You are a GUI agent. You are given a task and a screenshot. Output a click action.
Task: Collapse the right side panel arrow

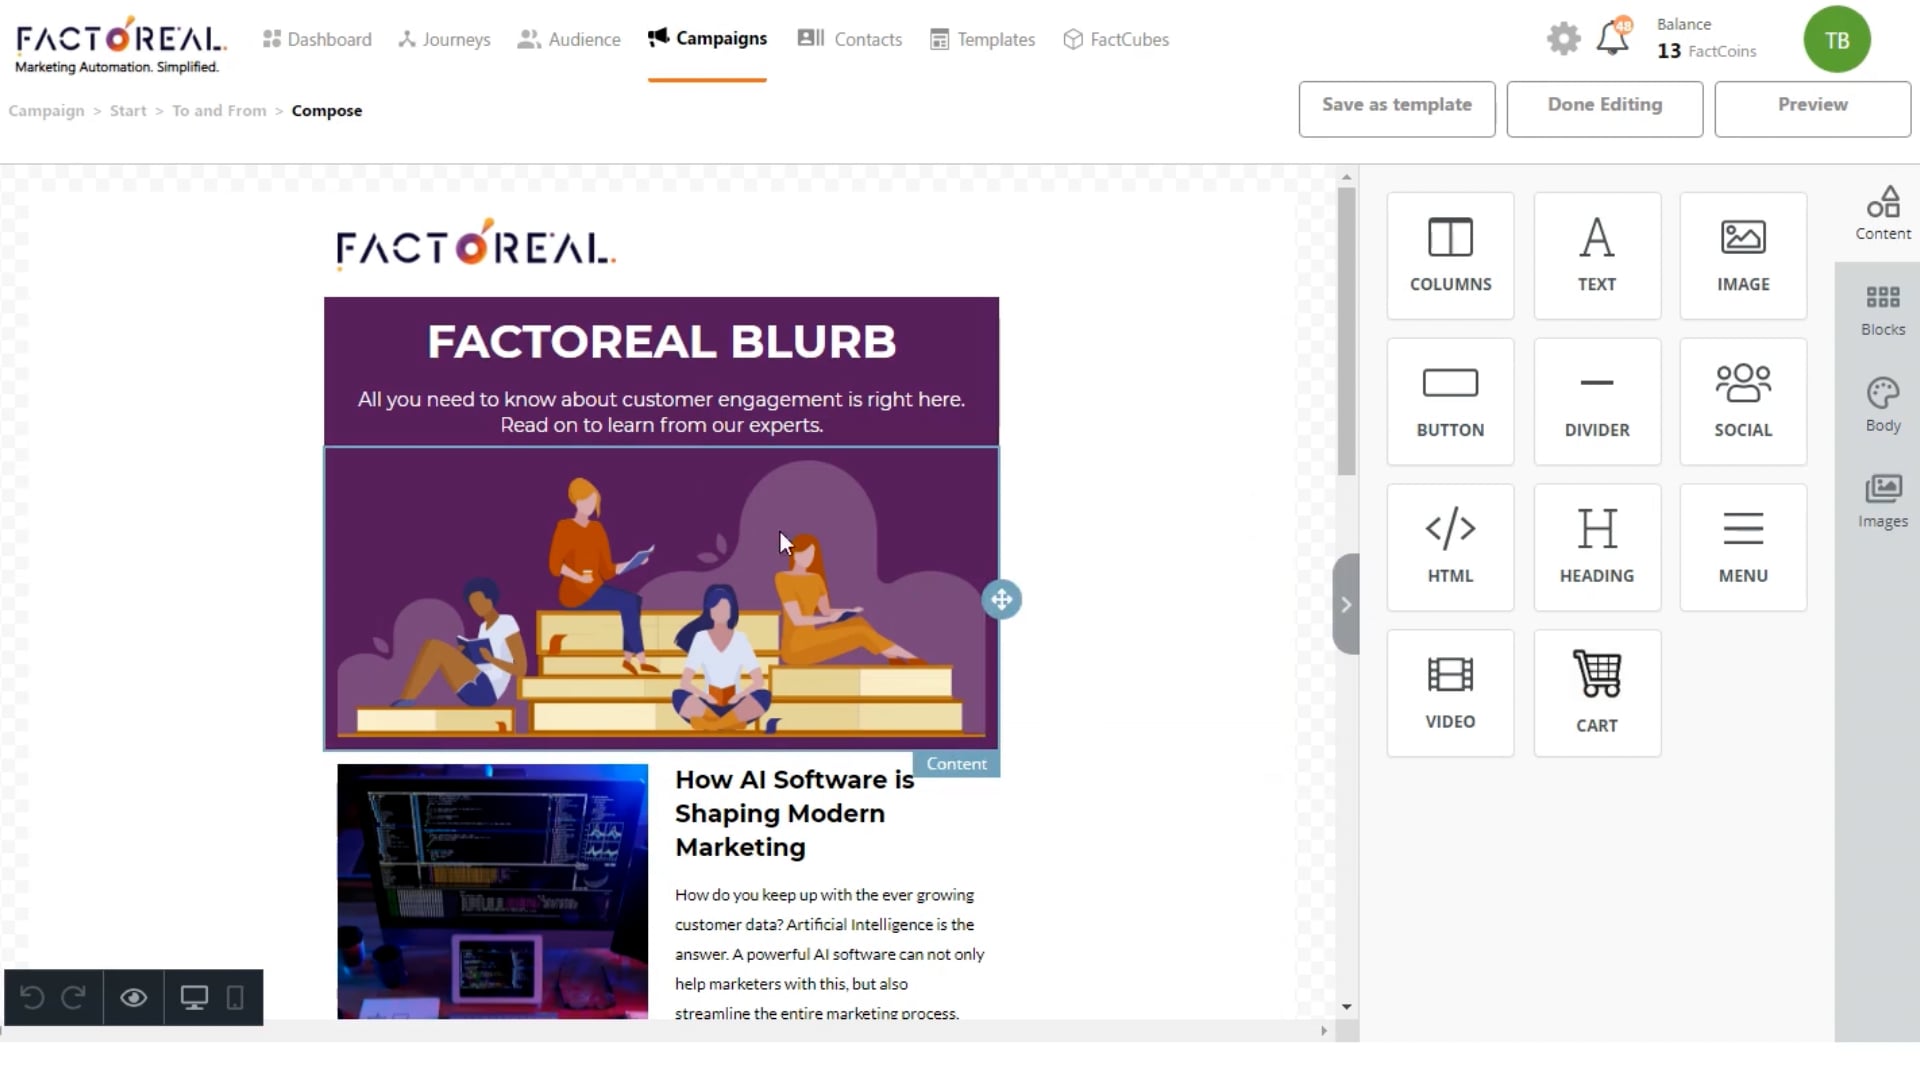1346,604
